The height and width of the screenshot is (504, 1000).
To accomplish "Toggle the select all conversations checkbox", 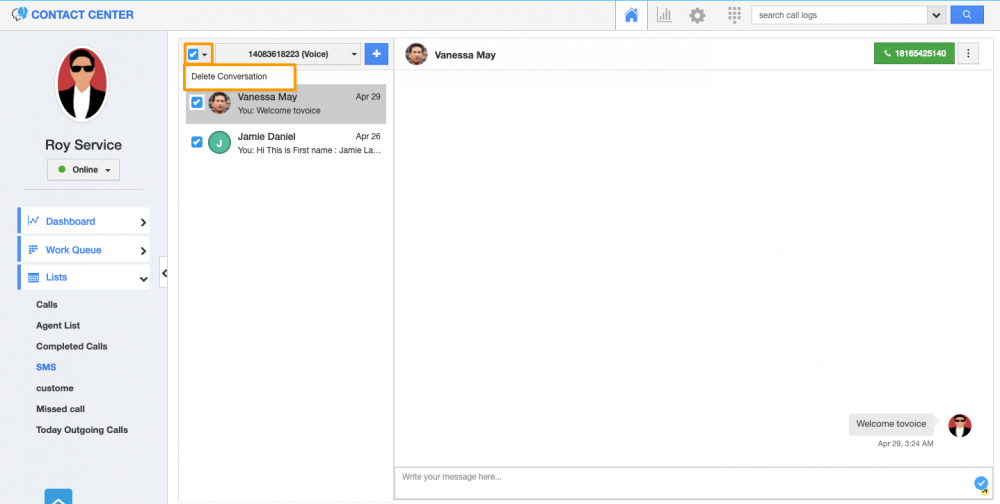I will coord(193,54).
